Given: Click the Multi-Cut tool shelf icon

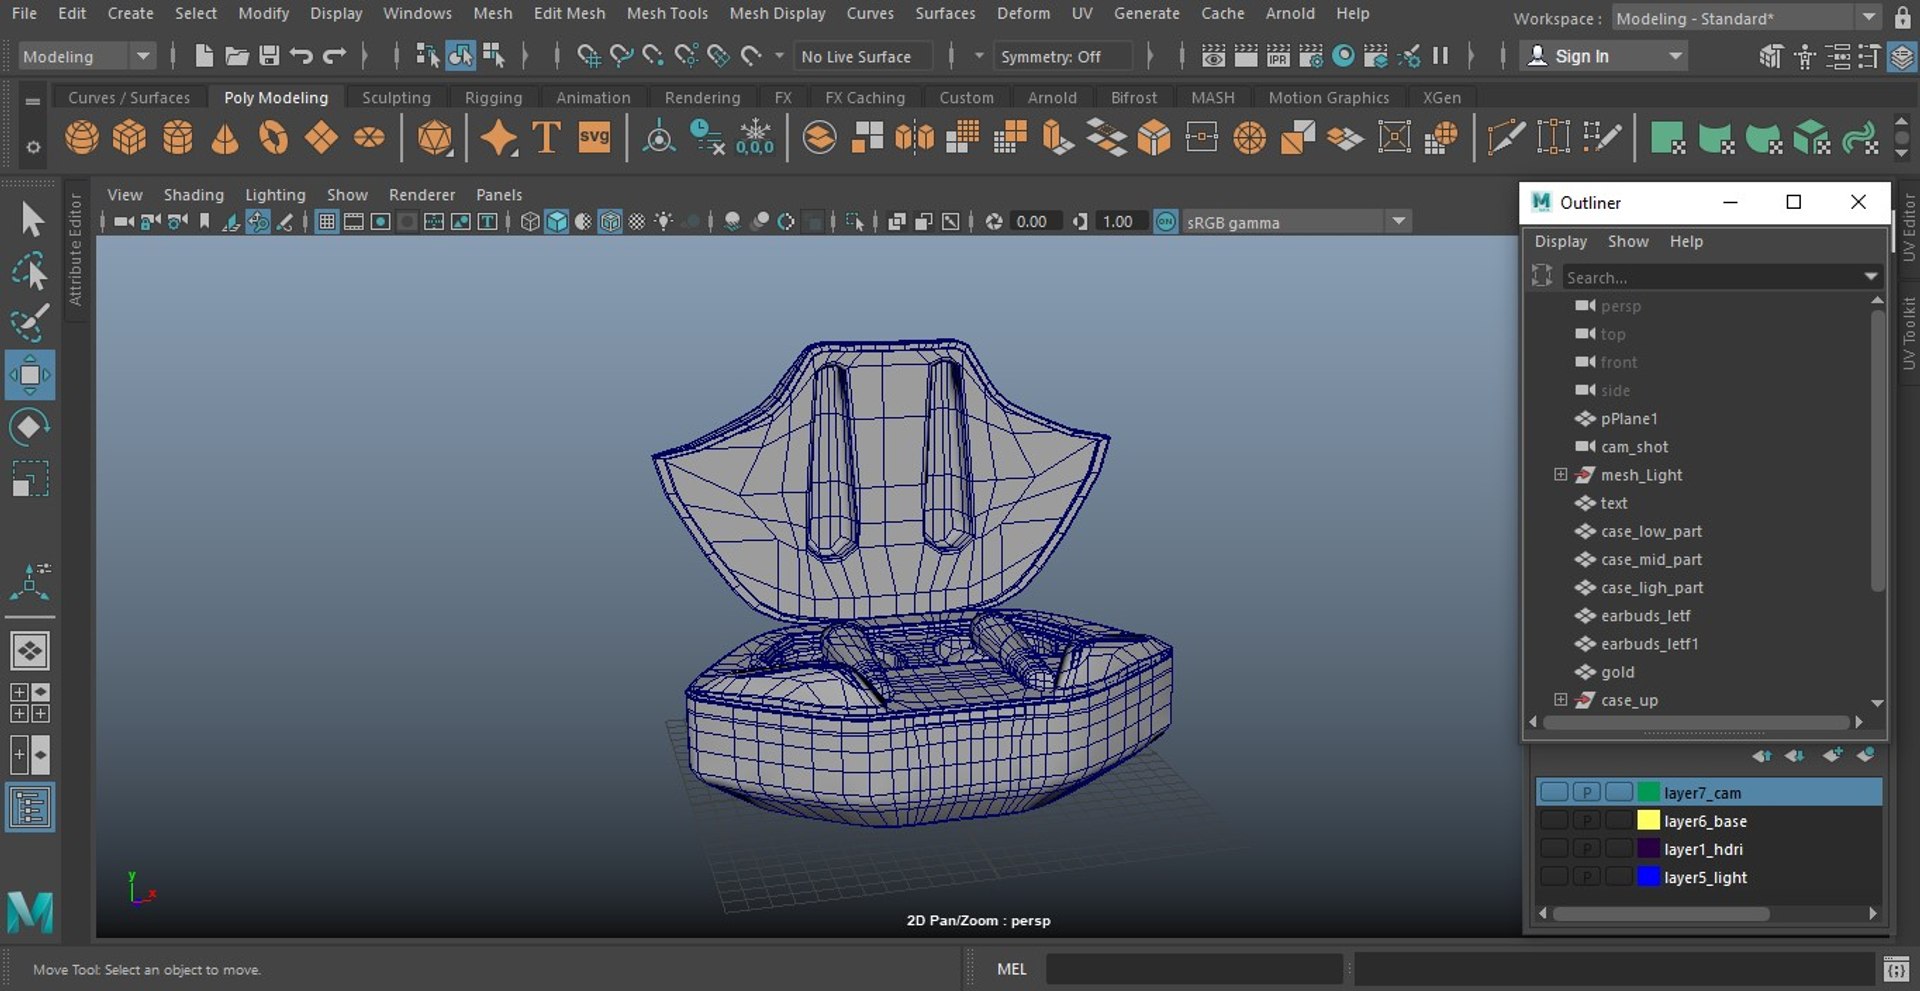Looking at the screenshot, I should (x=1506, y=137).
